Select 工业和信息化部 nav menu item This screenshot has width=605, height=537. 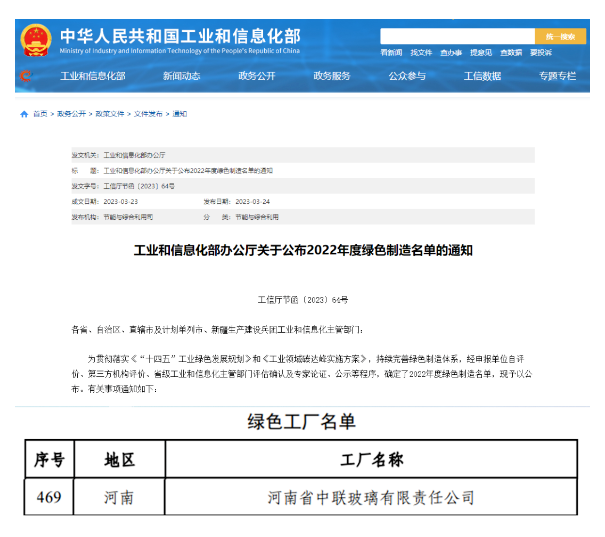tap(93, 76)
